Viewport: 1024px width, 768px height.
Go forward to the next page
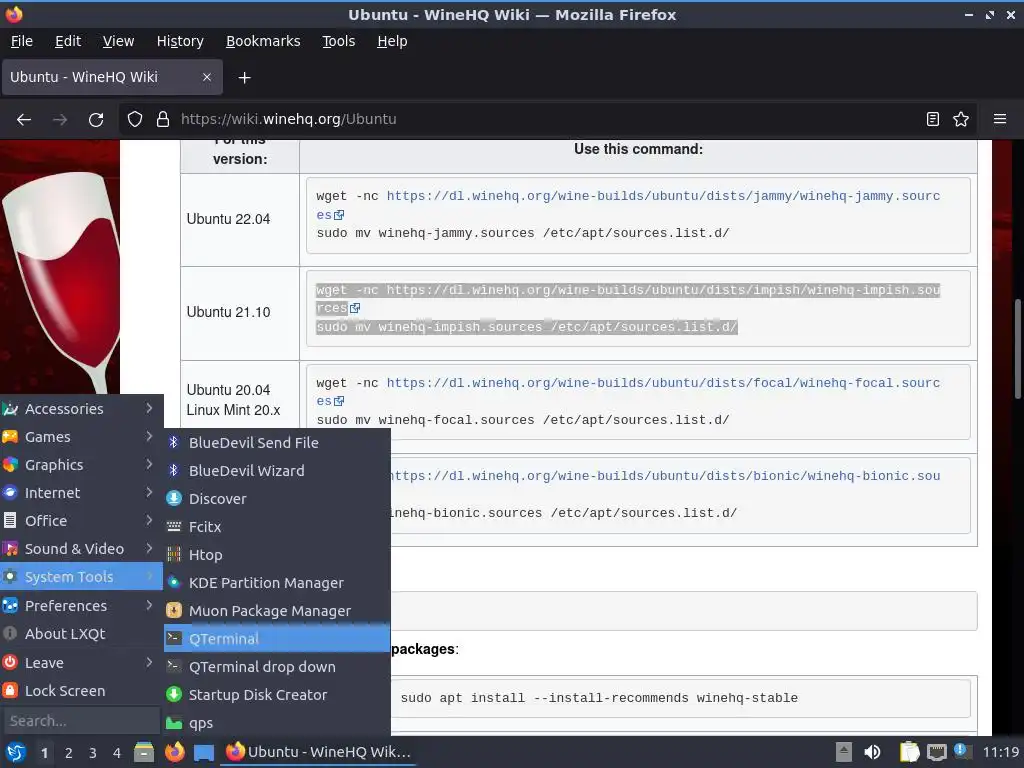[60, 120]
